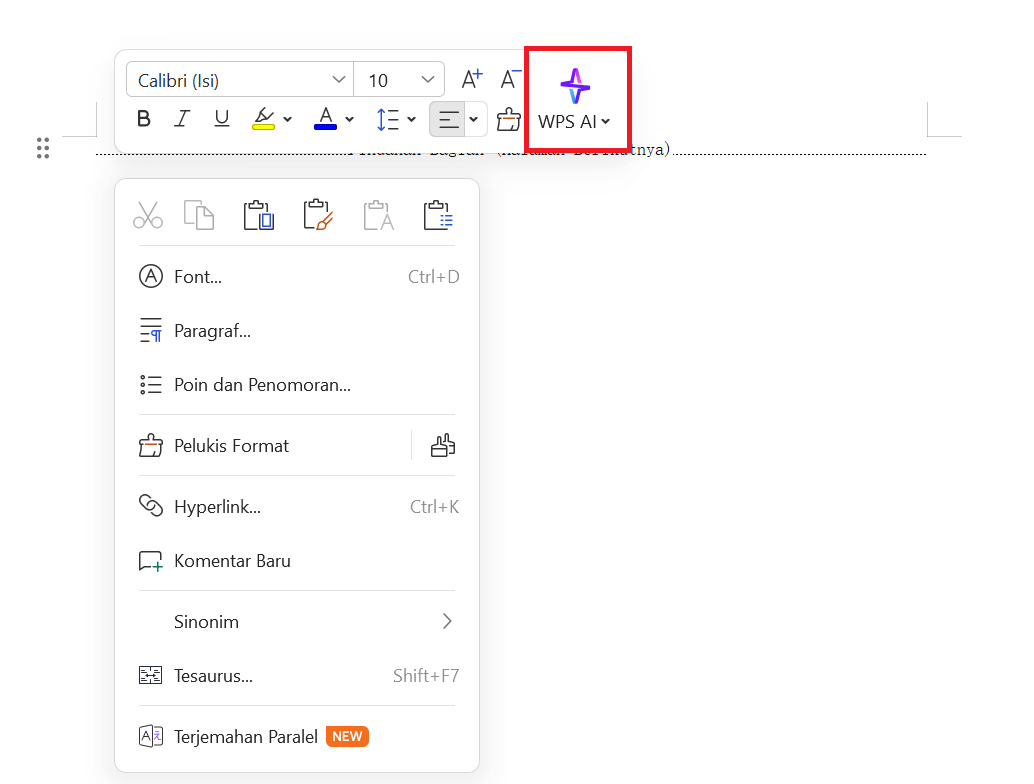Click the multi-use format painter icon
Screen dimensions: 1034x784
coord(442,446)
